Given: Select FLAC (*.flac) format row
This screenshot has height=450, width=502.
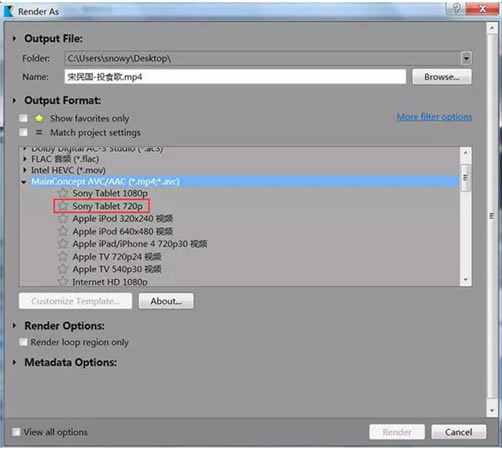Looking at the screenshot, I should click(65, 159).
